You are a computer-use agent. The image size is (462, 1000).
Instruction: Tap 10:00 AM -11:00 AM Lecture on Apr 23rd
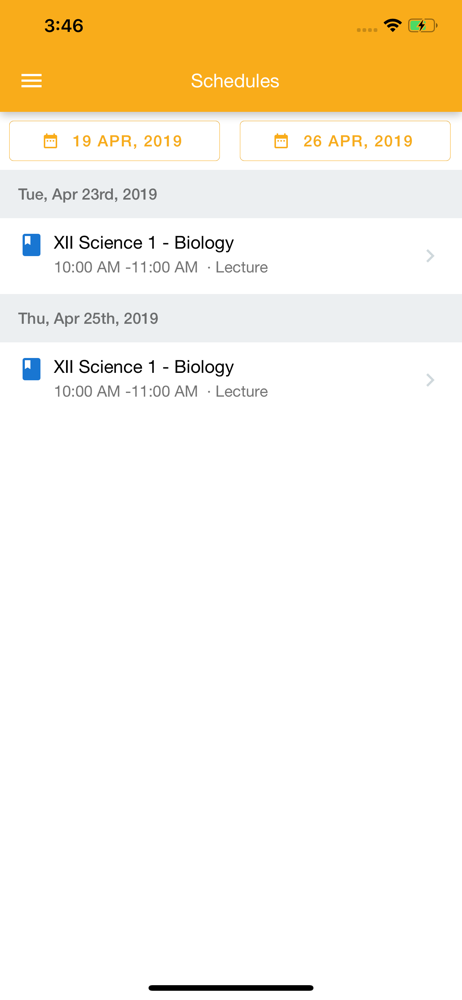[161, 267]
